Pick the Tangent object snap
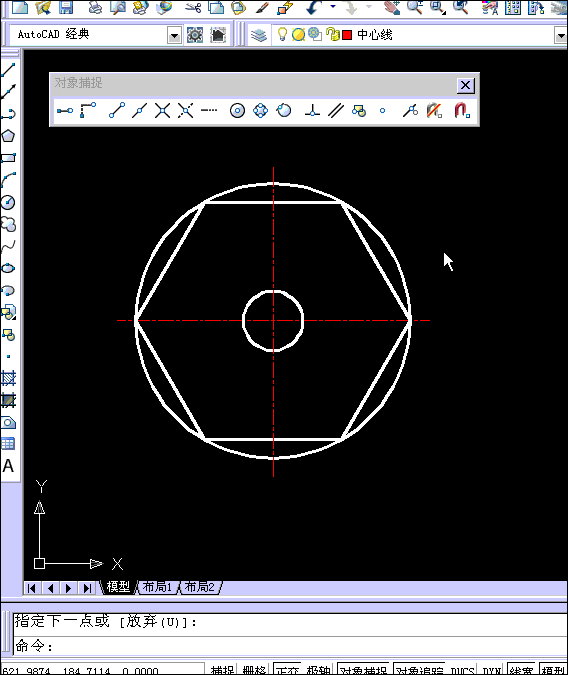 pos(284,111)
